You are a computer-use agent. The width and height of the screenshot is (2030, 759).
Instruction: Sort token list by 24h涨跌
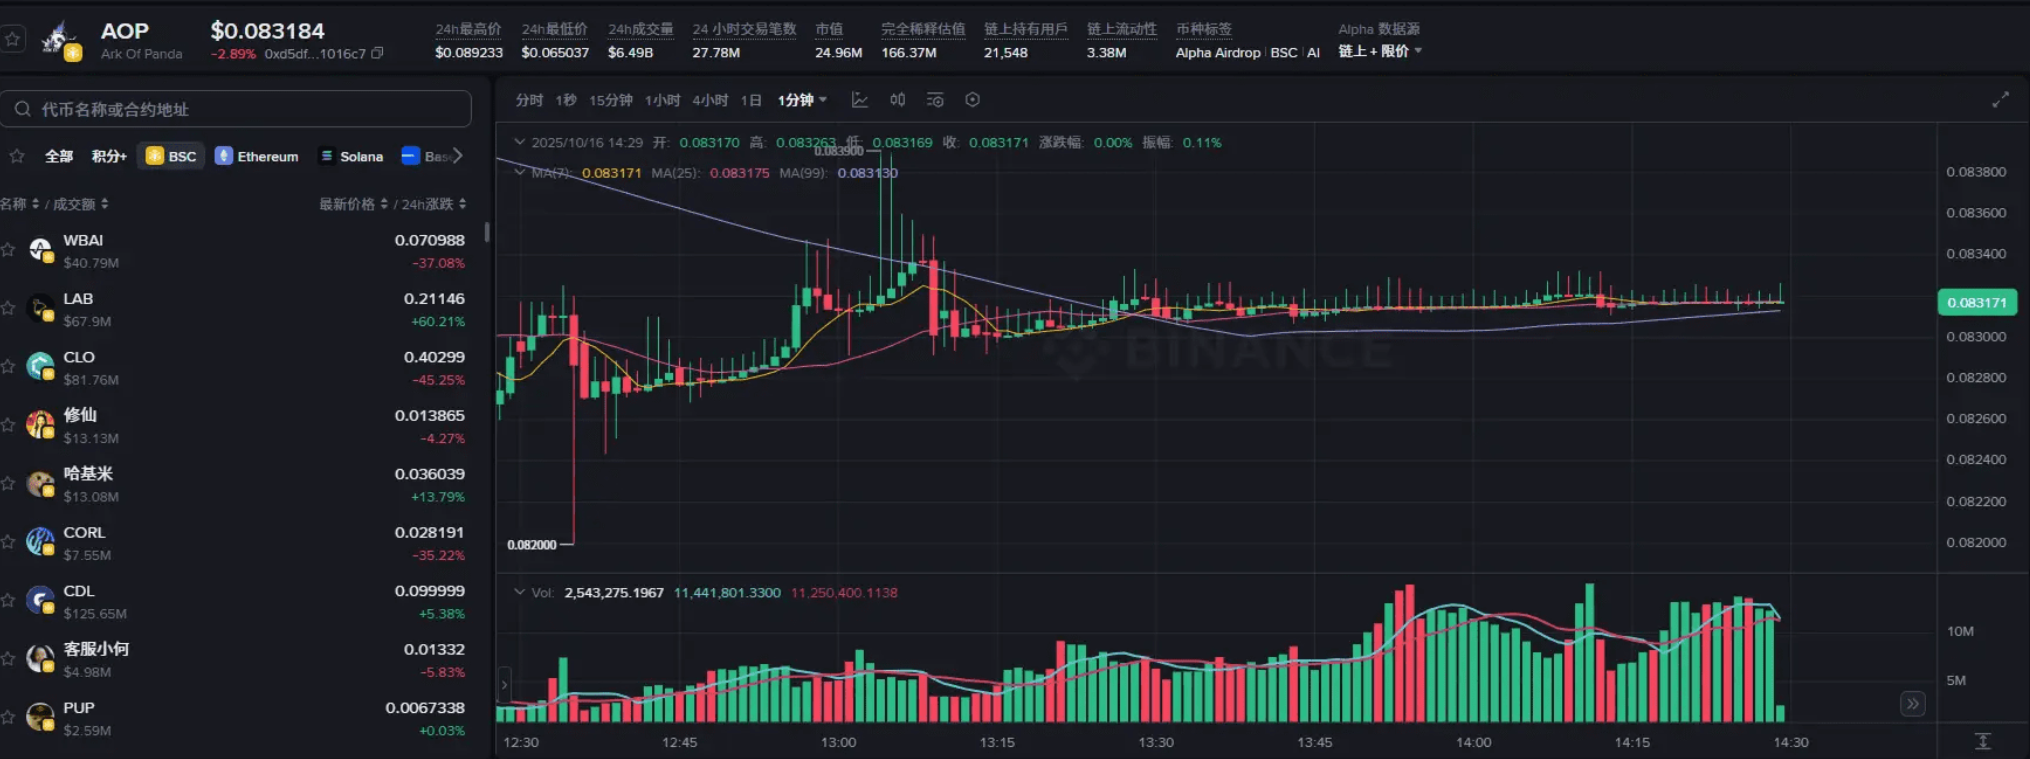(x=433, y=204)
